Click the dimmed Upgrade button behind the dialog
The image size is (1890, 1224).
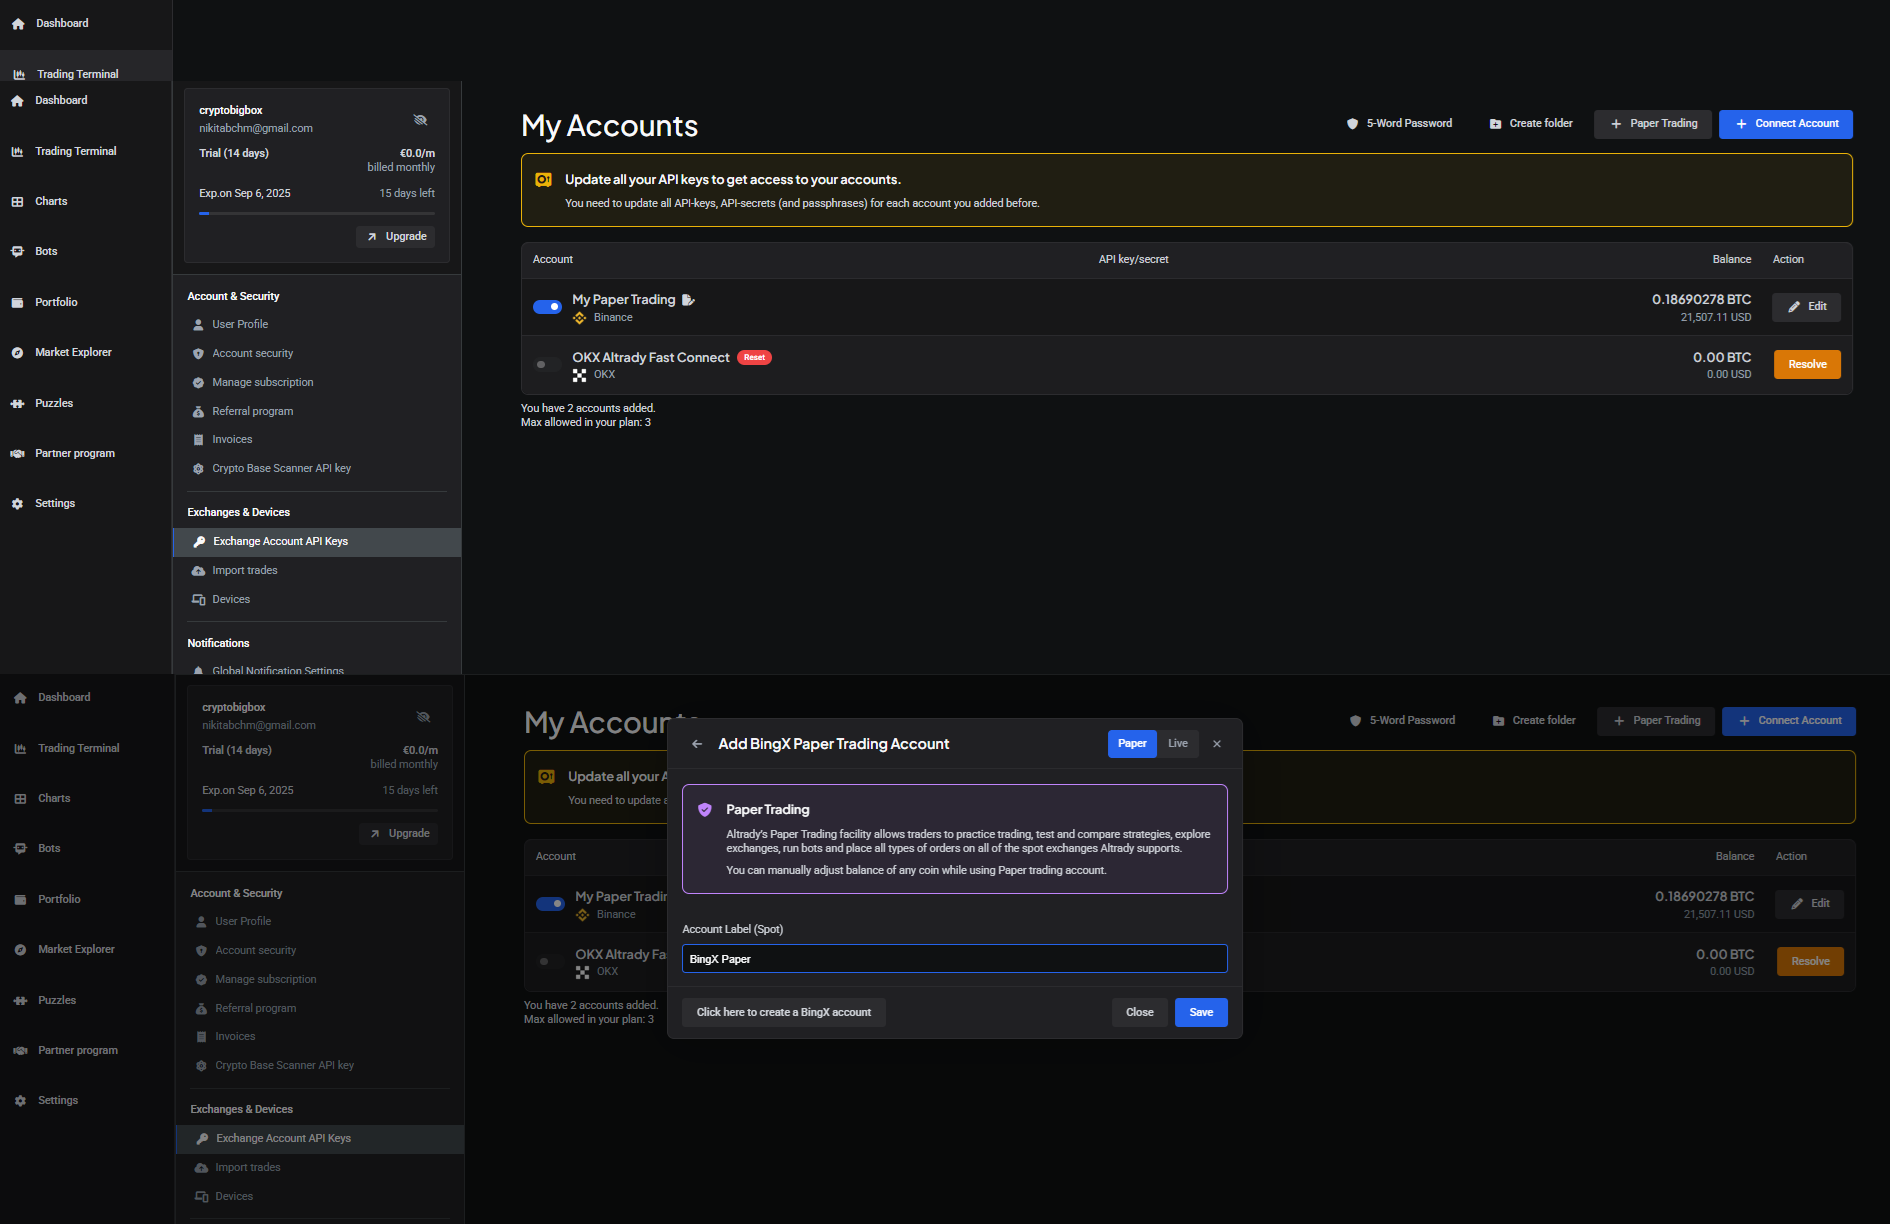point(399,833)
